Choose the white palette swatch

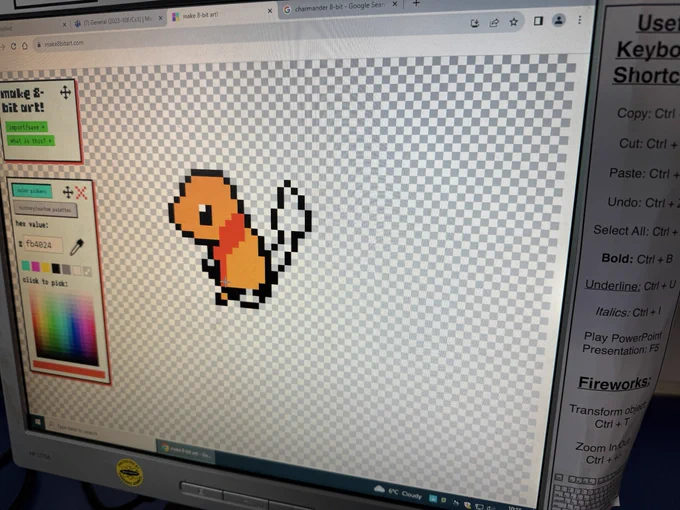click(77, 271)
